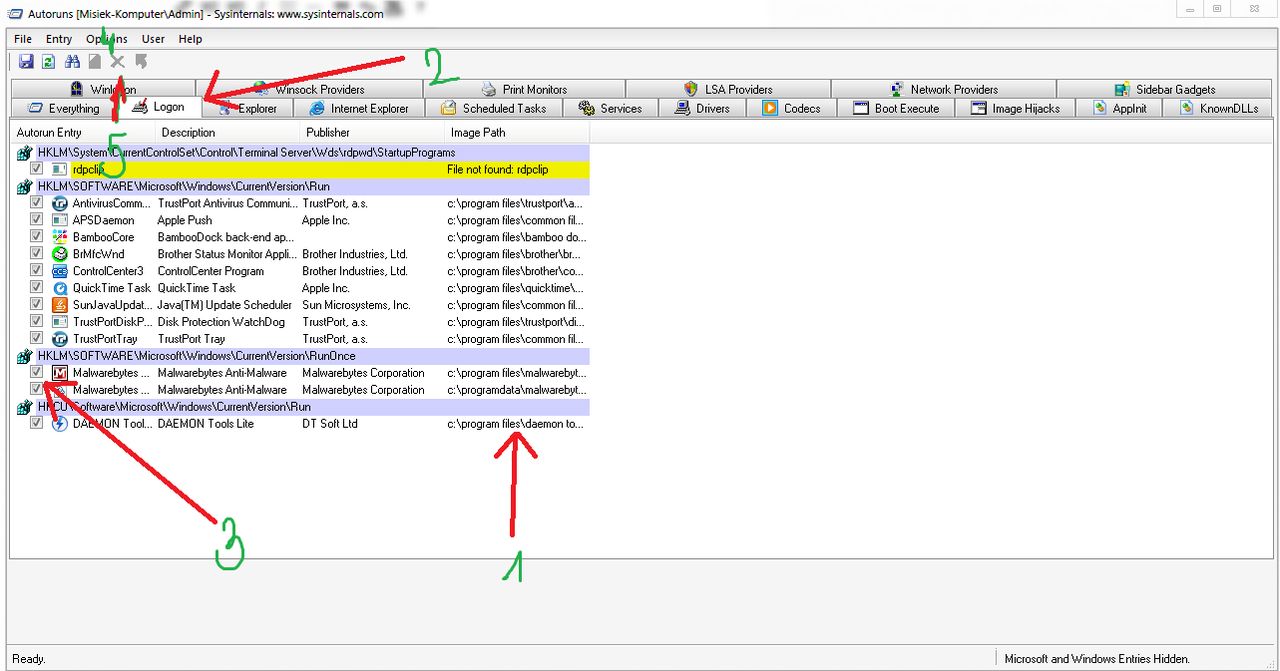The image size is (1280, 671).
Task: Switch to the KnownDLLs tab
Action: click(x=1219, y=108)
